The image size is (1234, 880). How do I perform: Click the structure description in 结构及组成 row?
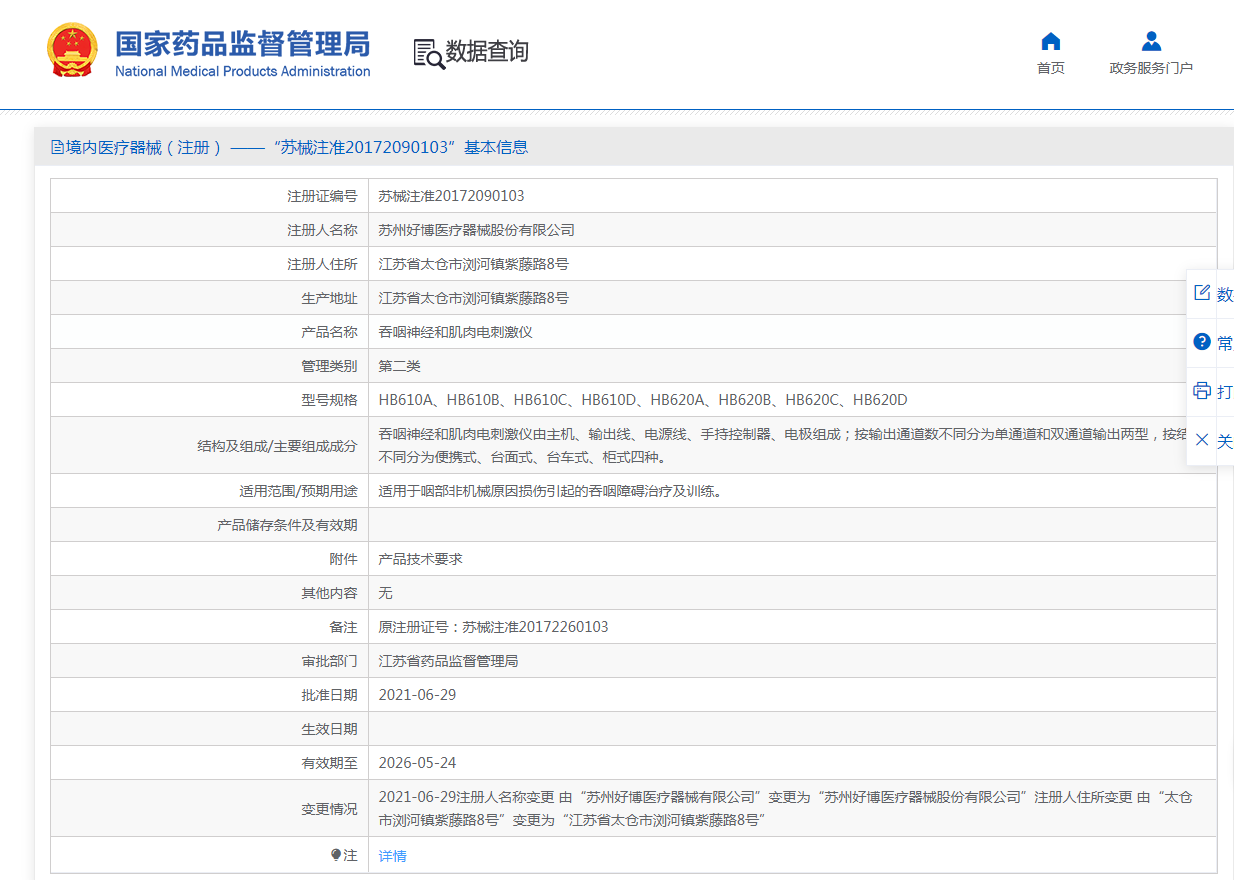(782, 446)
